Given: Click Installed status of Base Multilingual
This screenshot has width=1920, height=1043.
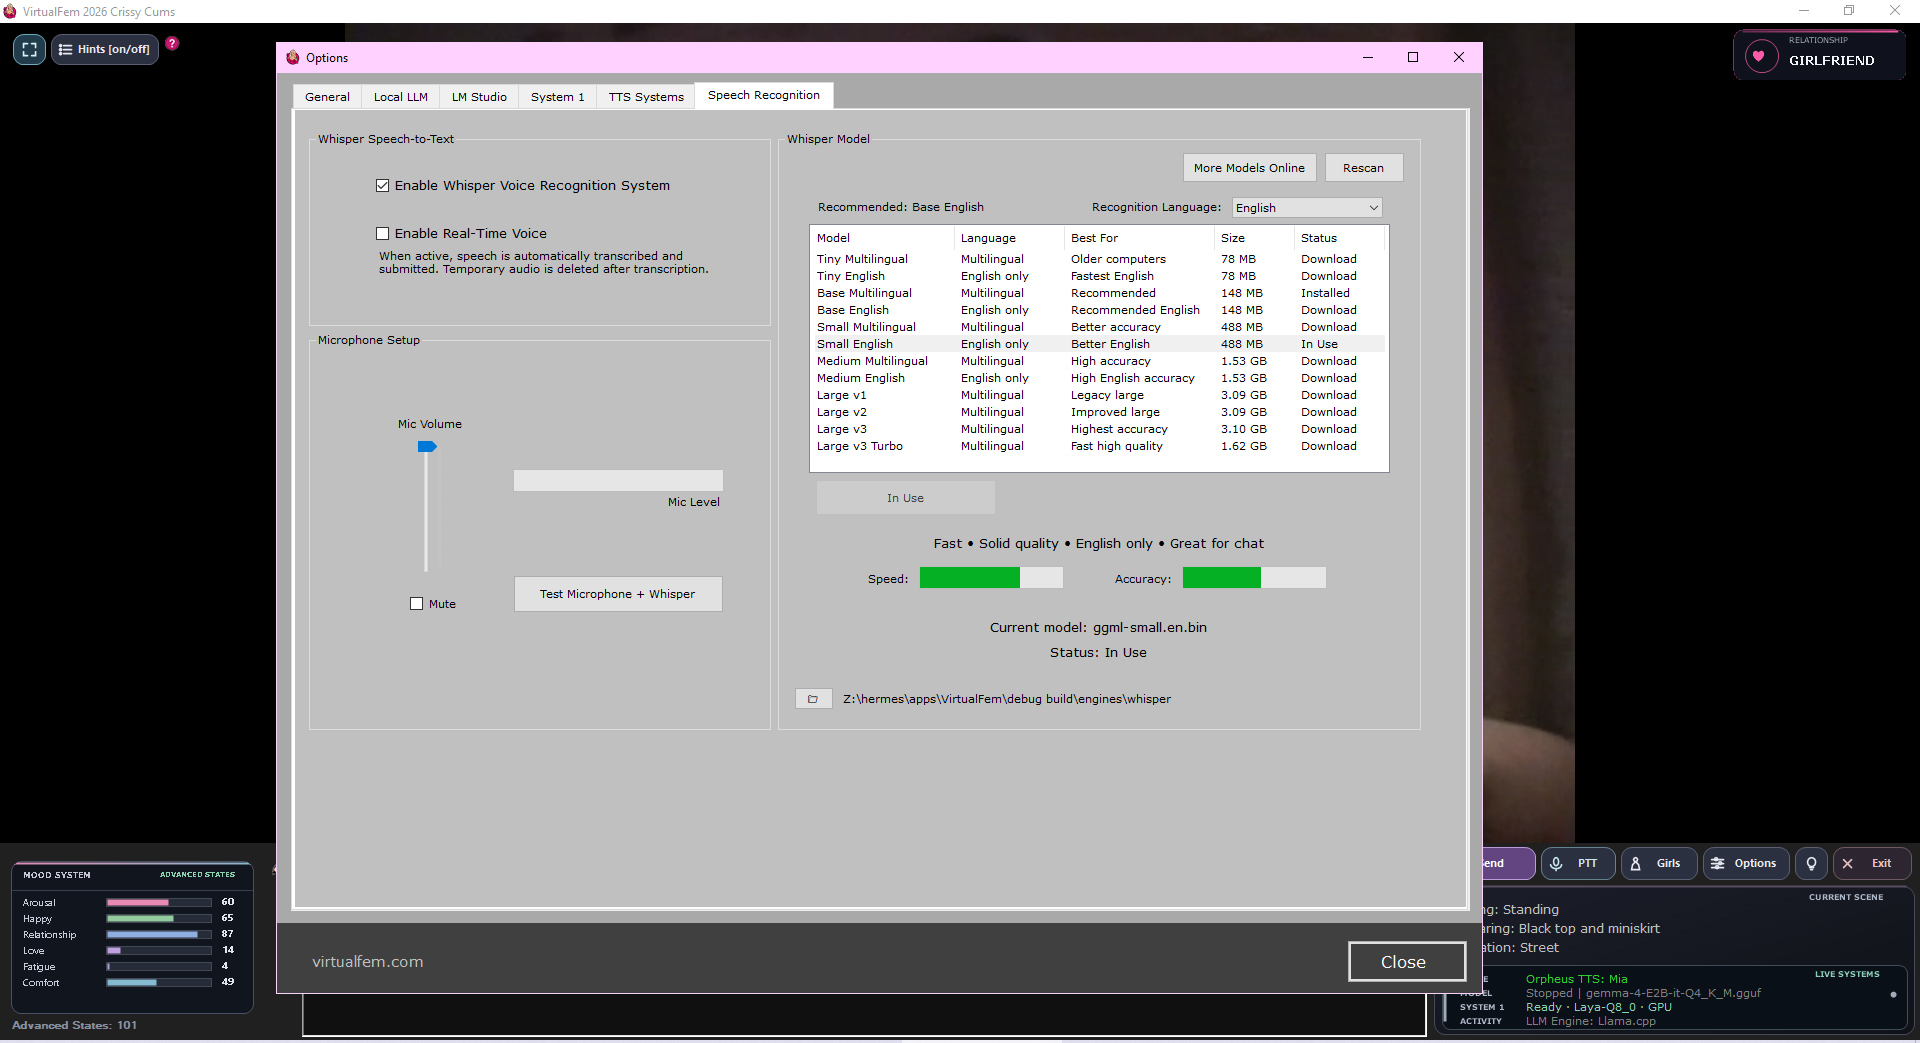Looking at the screenshot, I should point(1325,293).
